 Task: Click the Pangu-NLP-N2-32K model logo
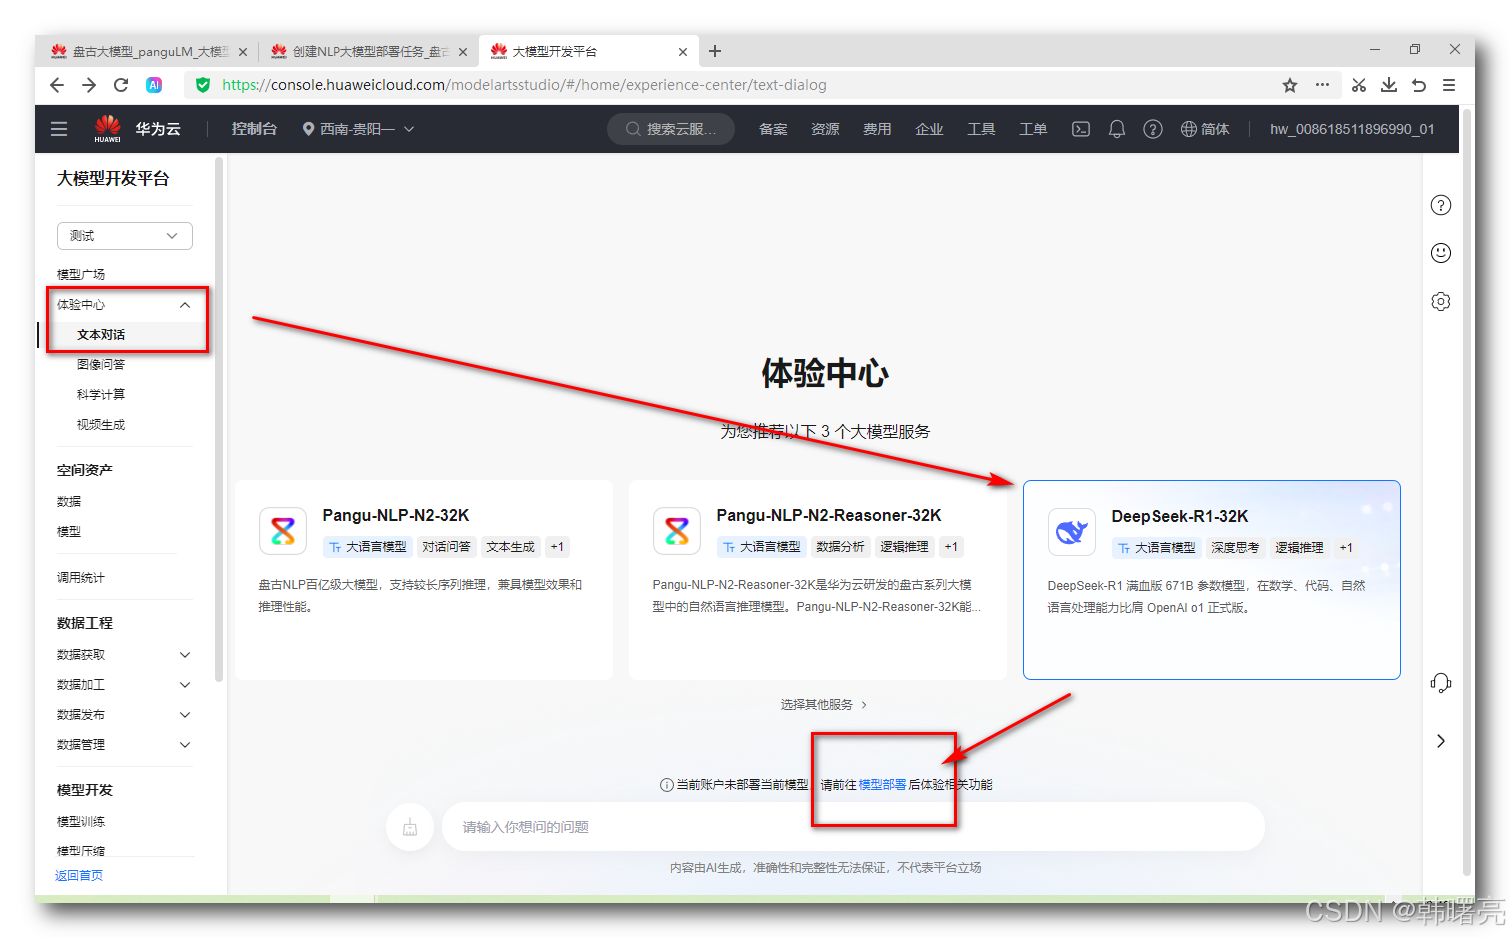pyautogui.click(x=283, y=531)
